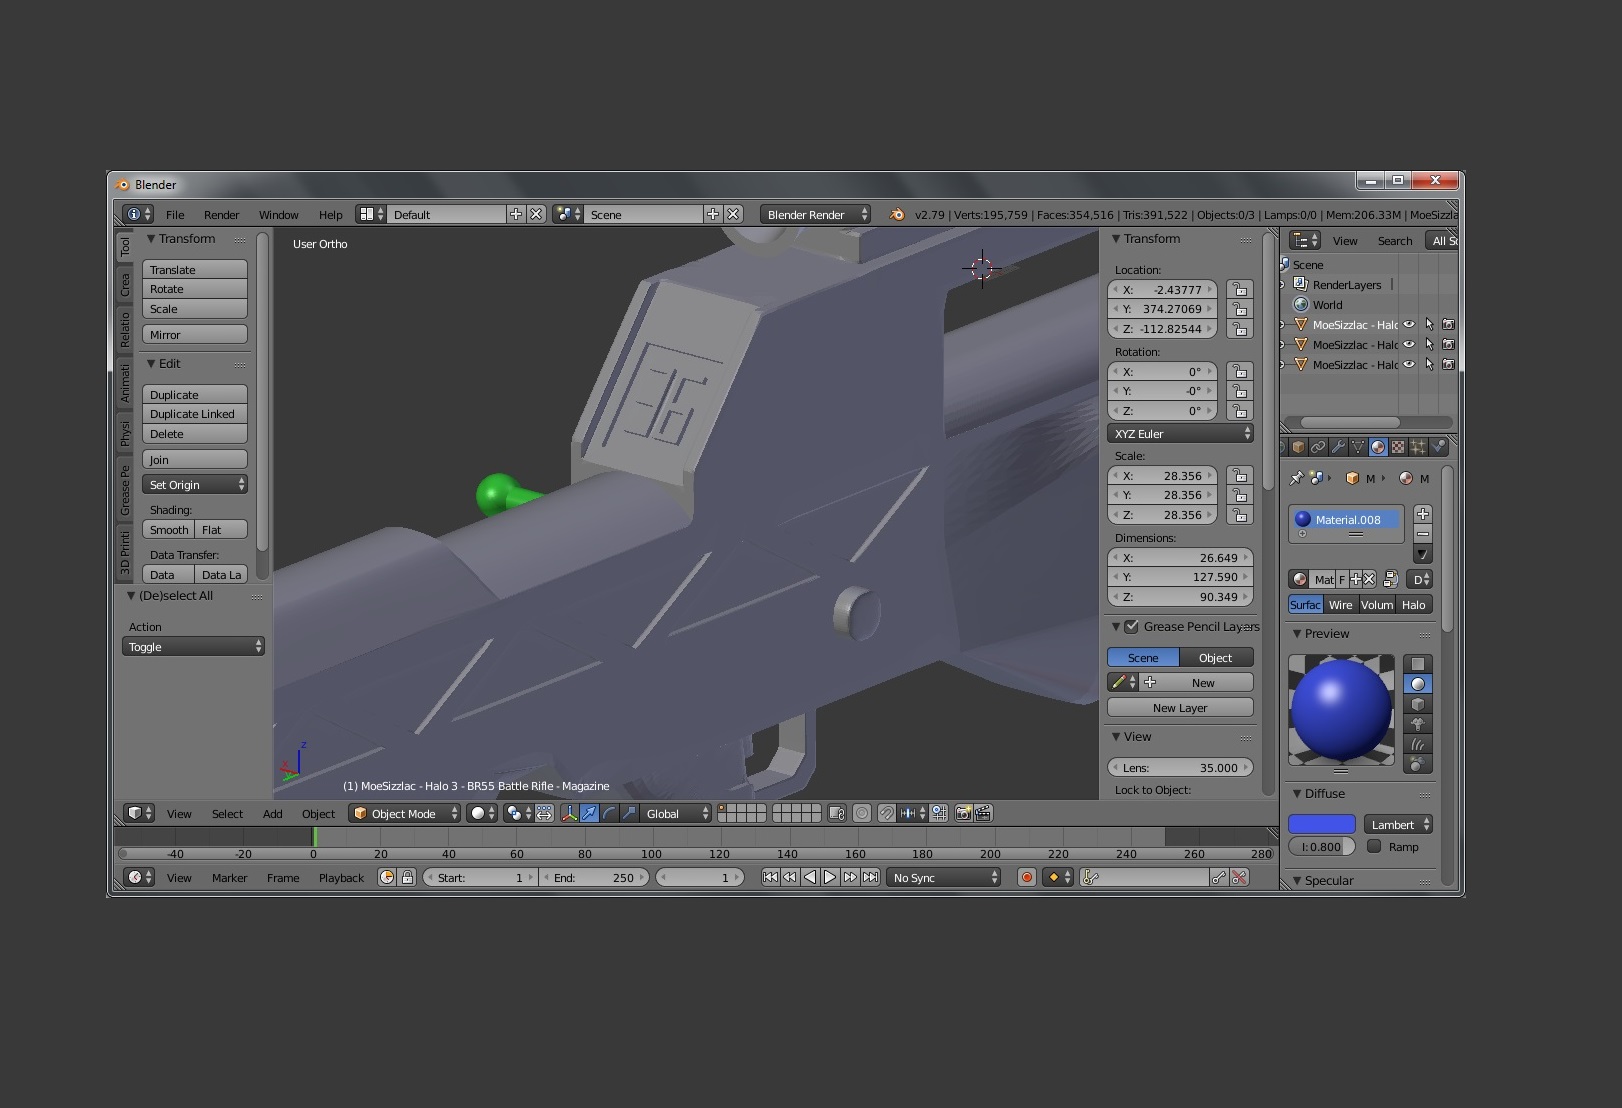Open the 3D viewport Add menu

click(272, 814)
